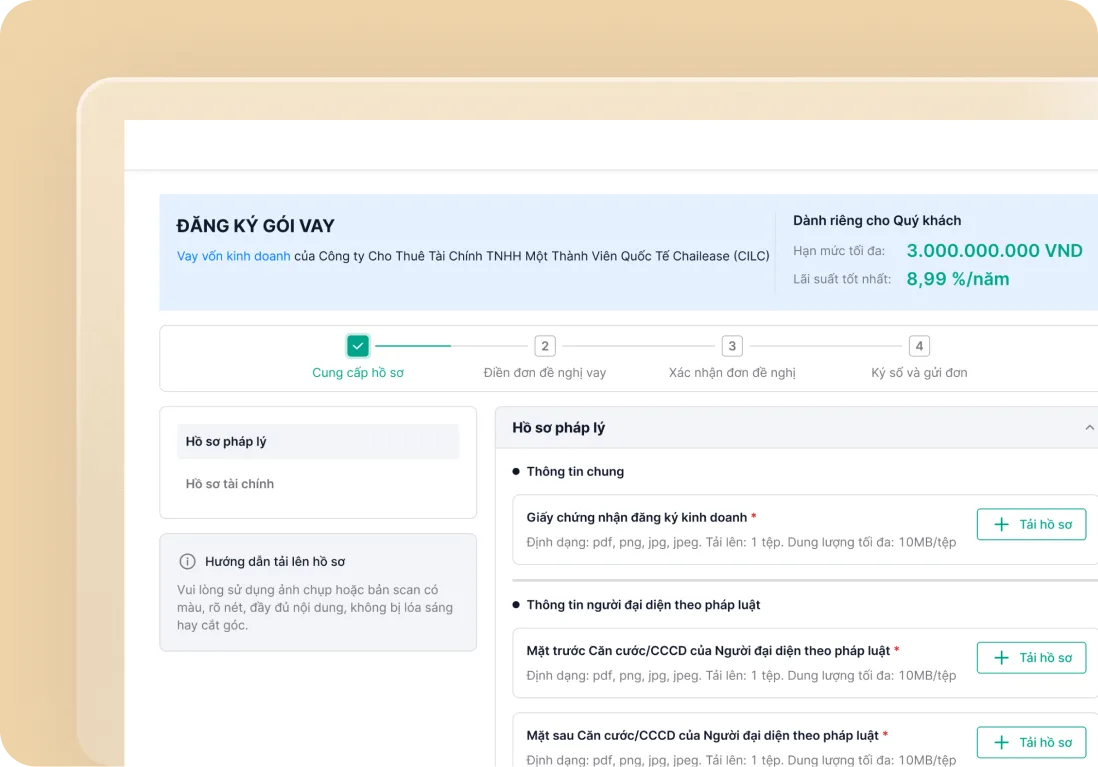Click the info icon beside Hướng dẫn tải lên hồ sơ
This screenshot has width=1098, height=767.
coord(188,561)
